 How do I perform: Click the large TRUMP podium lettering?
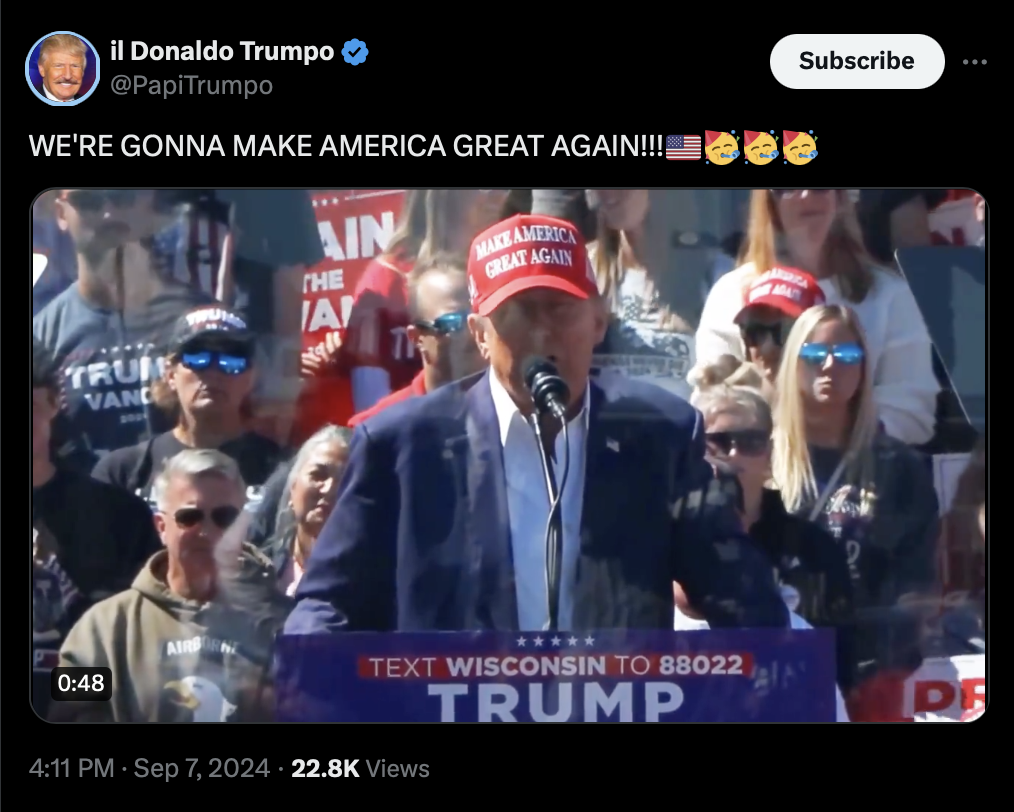pyautogui.click(x=556, y=701)
